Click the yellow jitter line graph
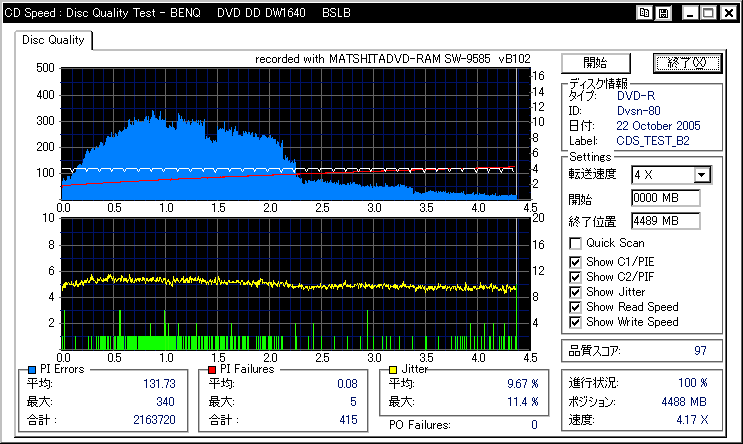743x444 pixels. pyautogui.click(x=289, y=283)
